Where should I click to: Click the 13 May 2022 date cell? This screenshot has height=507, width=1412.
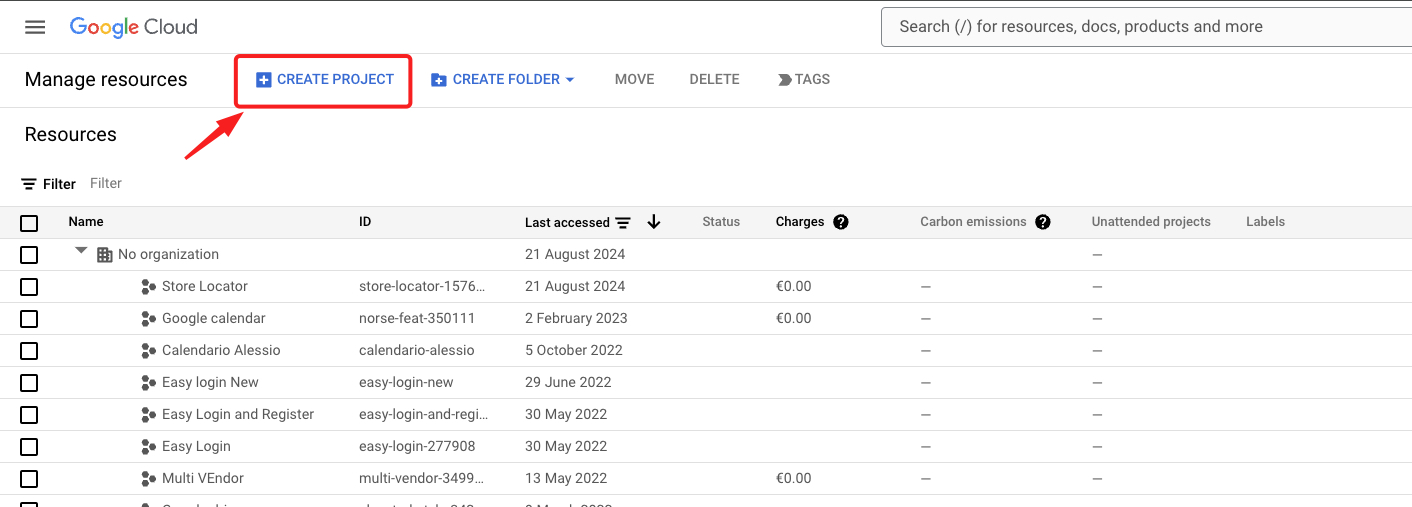tap(566, 479)
